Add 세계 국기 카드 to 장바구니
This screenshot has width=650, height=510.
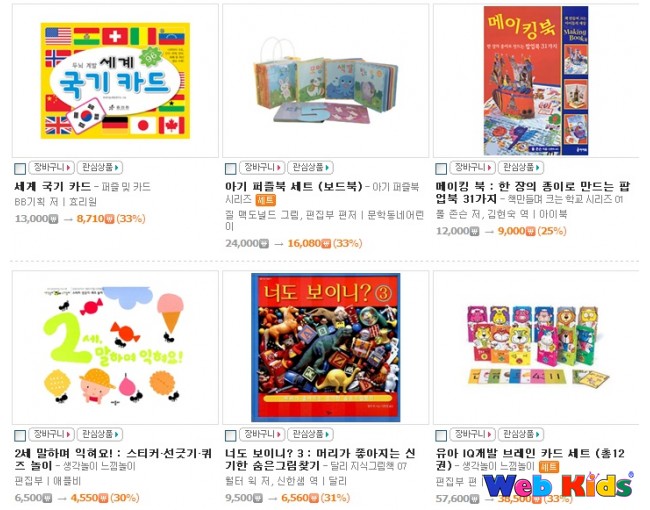(x=51, y=168)
